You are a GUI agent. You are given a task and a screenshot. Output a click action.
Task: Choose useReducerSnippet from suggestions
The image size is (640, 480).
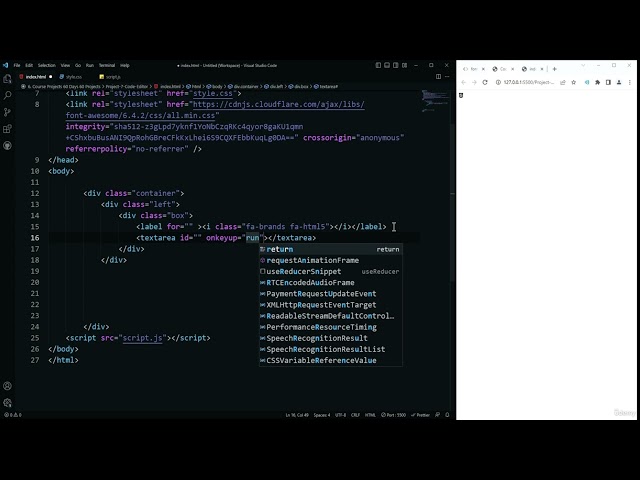coord(331,271)
